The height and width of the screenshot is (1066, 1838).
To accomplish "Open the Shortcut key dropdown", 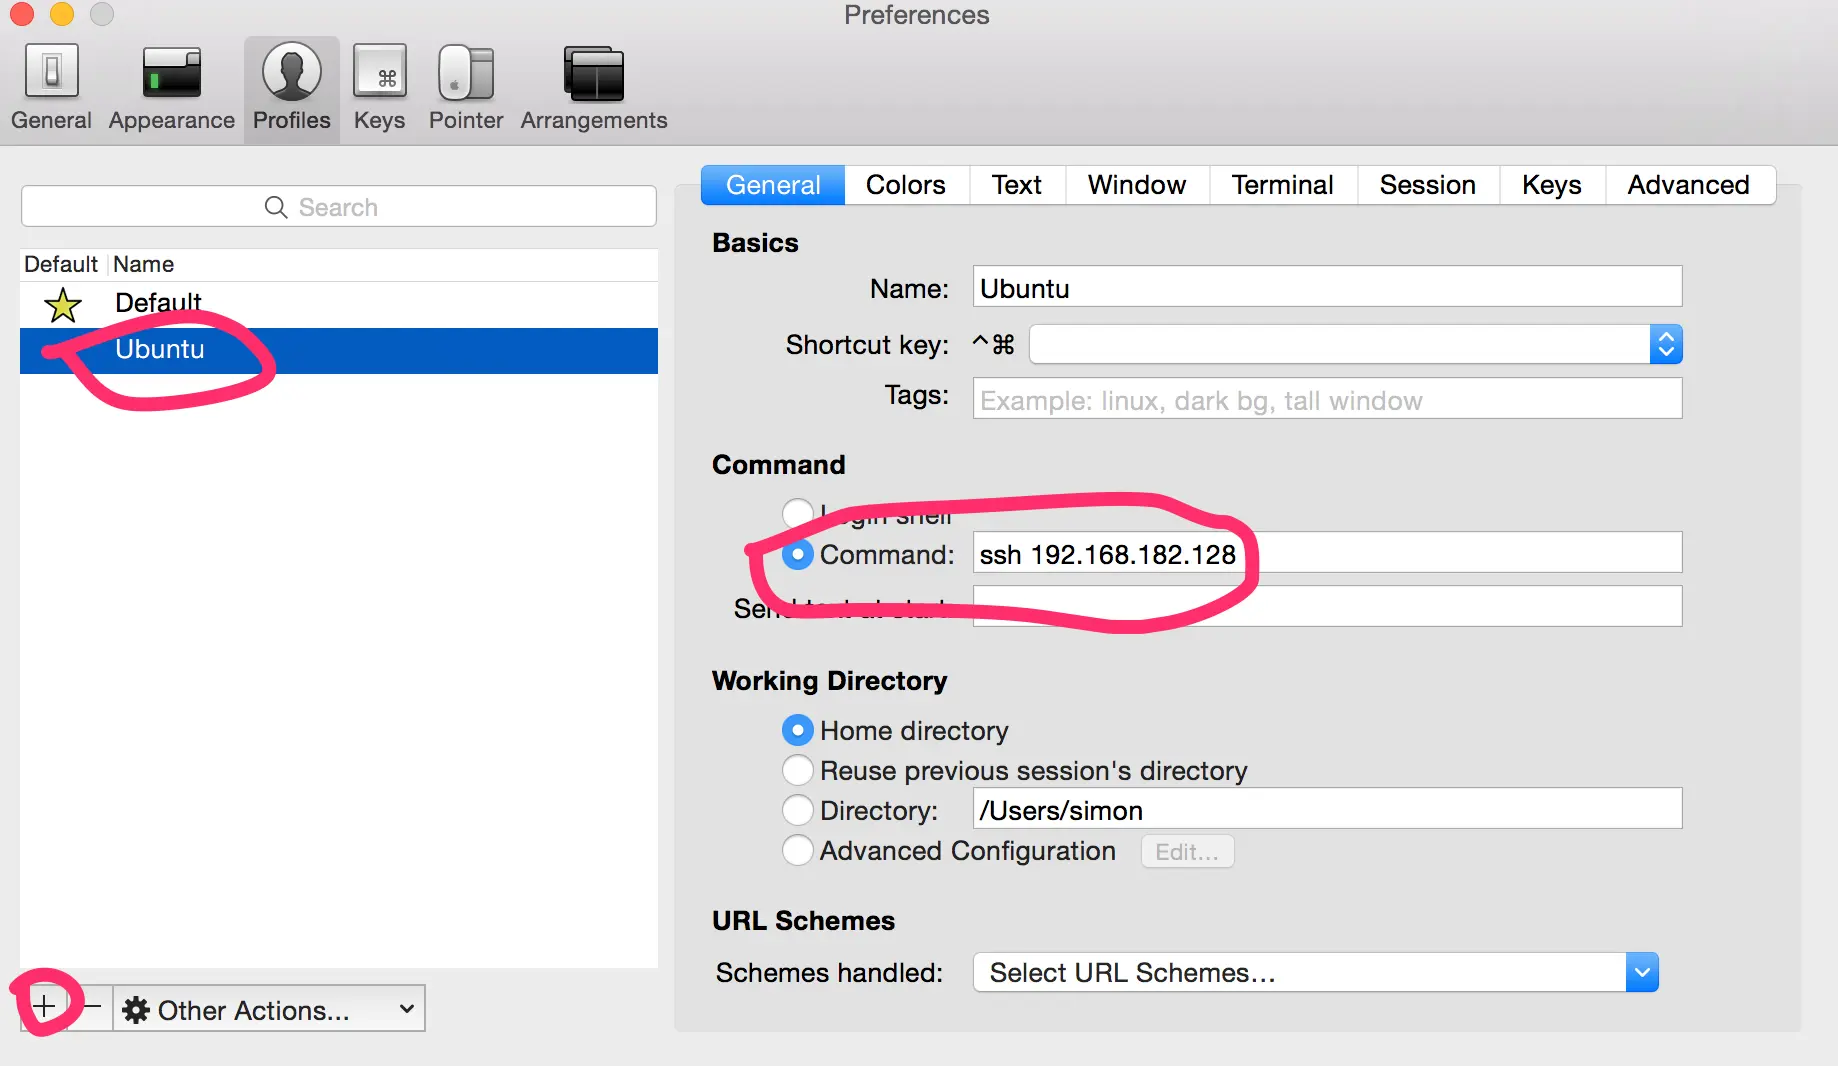I will click(1665, 345).
